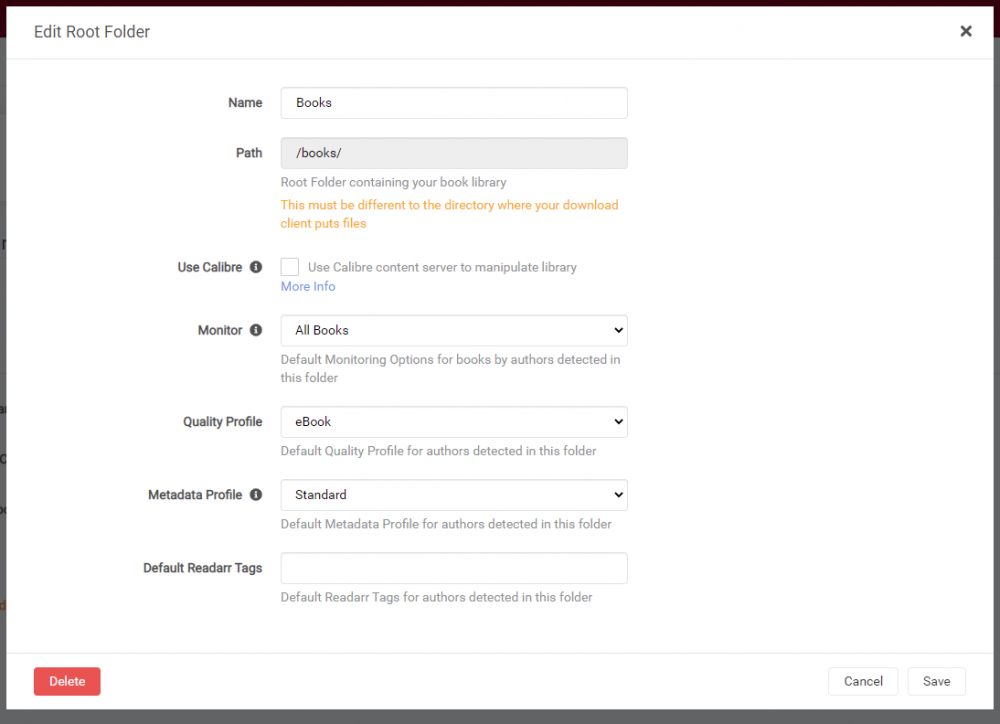
Task: Click the Path label
Action: click(x=249, y=153)
